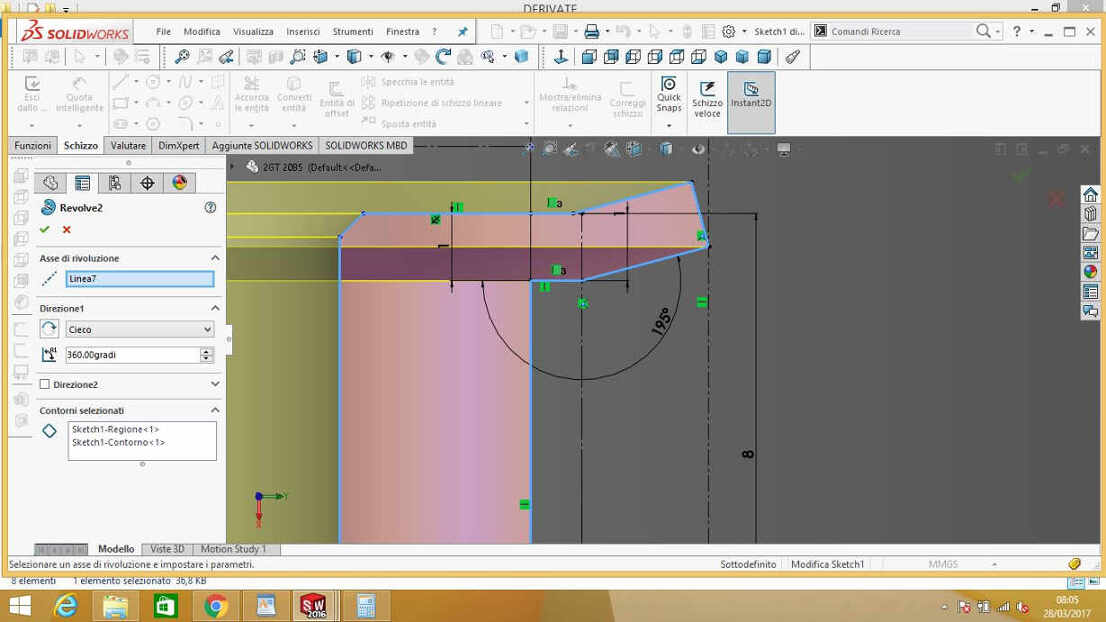Open the Finestra menu

click(403, 32)
